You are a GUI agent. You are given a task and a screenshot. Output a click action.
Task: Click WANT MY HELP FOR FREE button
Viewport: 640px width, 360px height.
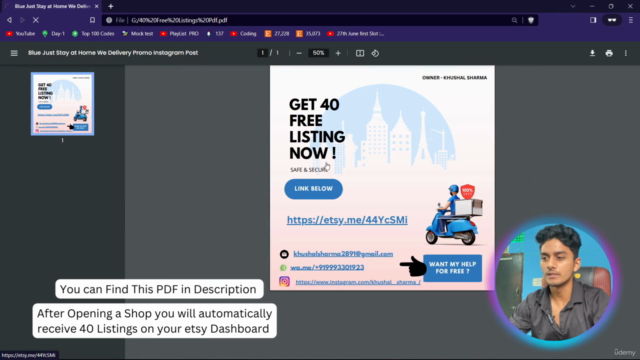tap(452, 268)
